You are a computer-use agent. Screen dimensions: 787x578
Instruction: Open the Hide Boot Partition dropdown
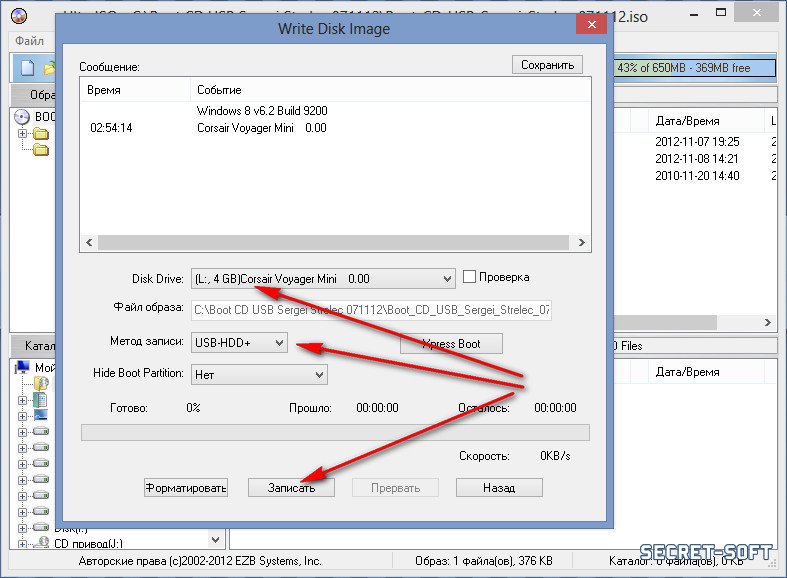pos(319,374)
